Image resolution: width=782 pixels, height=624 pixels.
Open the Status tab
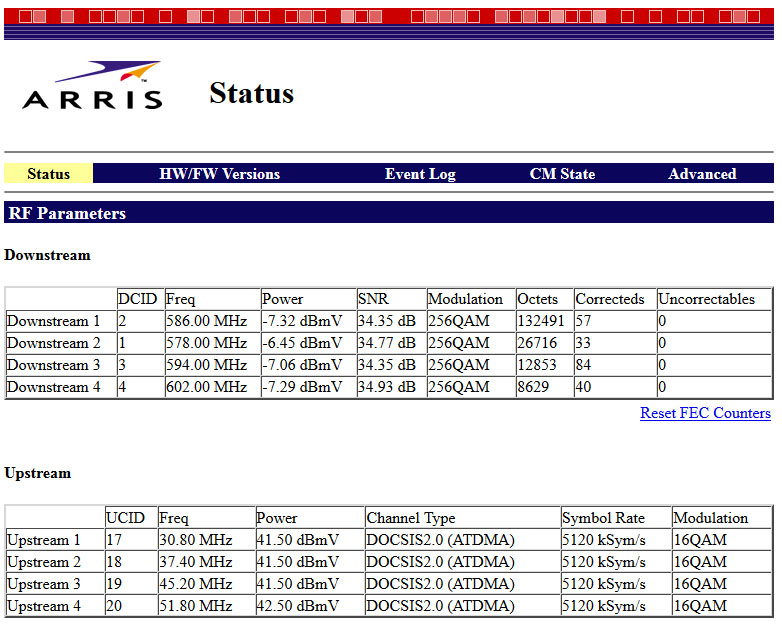pos(48,174)
